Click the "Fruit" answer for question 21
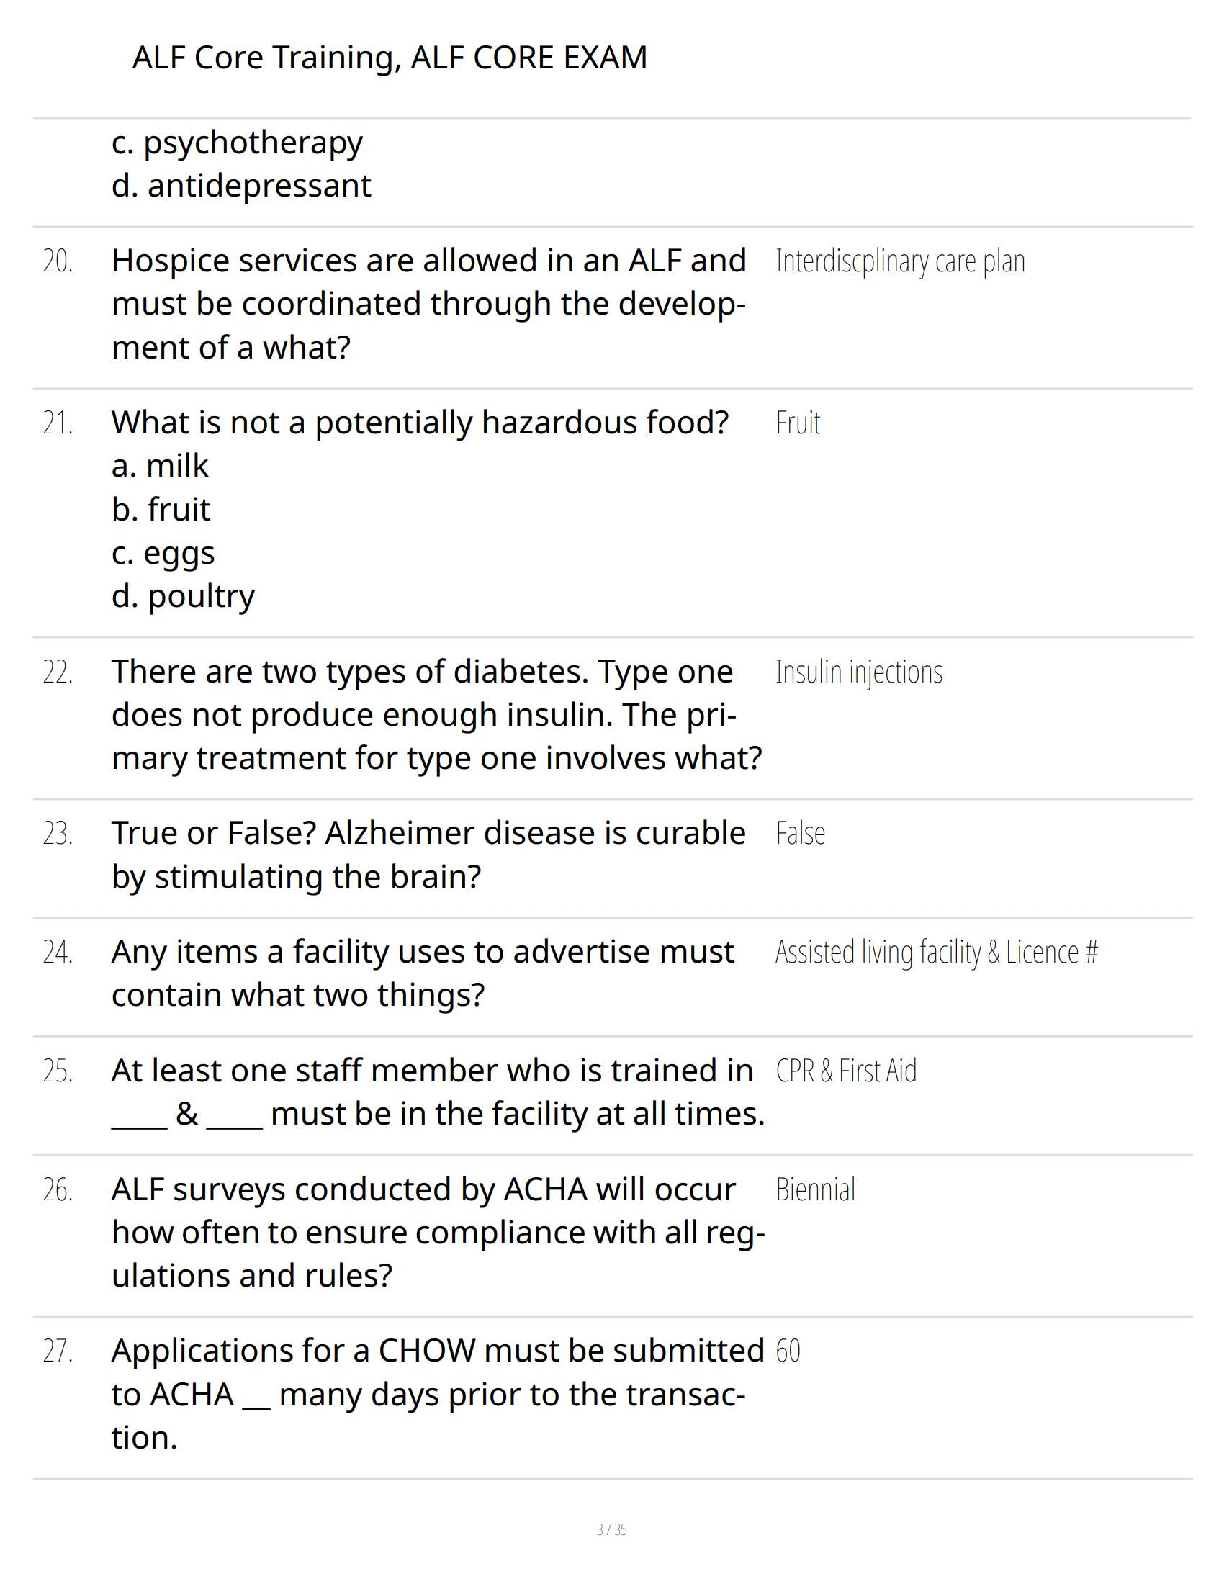Viewport: 1224px width, 1584px height. coord(797,423)
